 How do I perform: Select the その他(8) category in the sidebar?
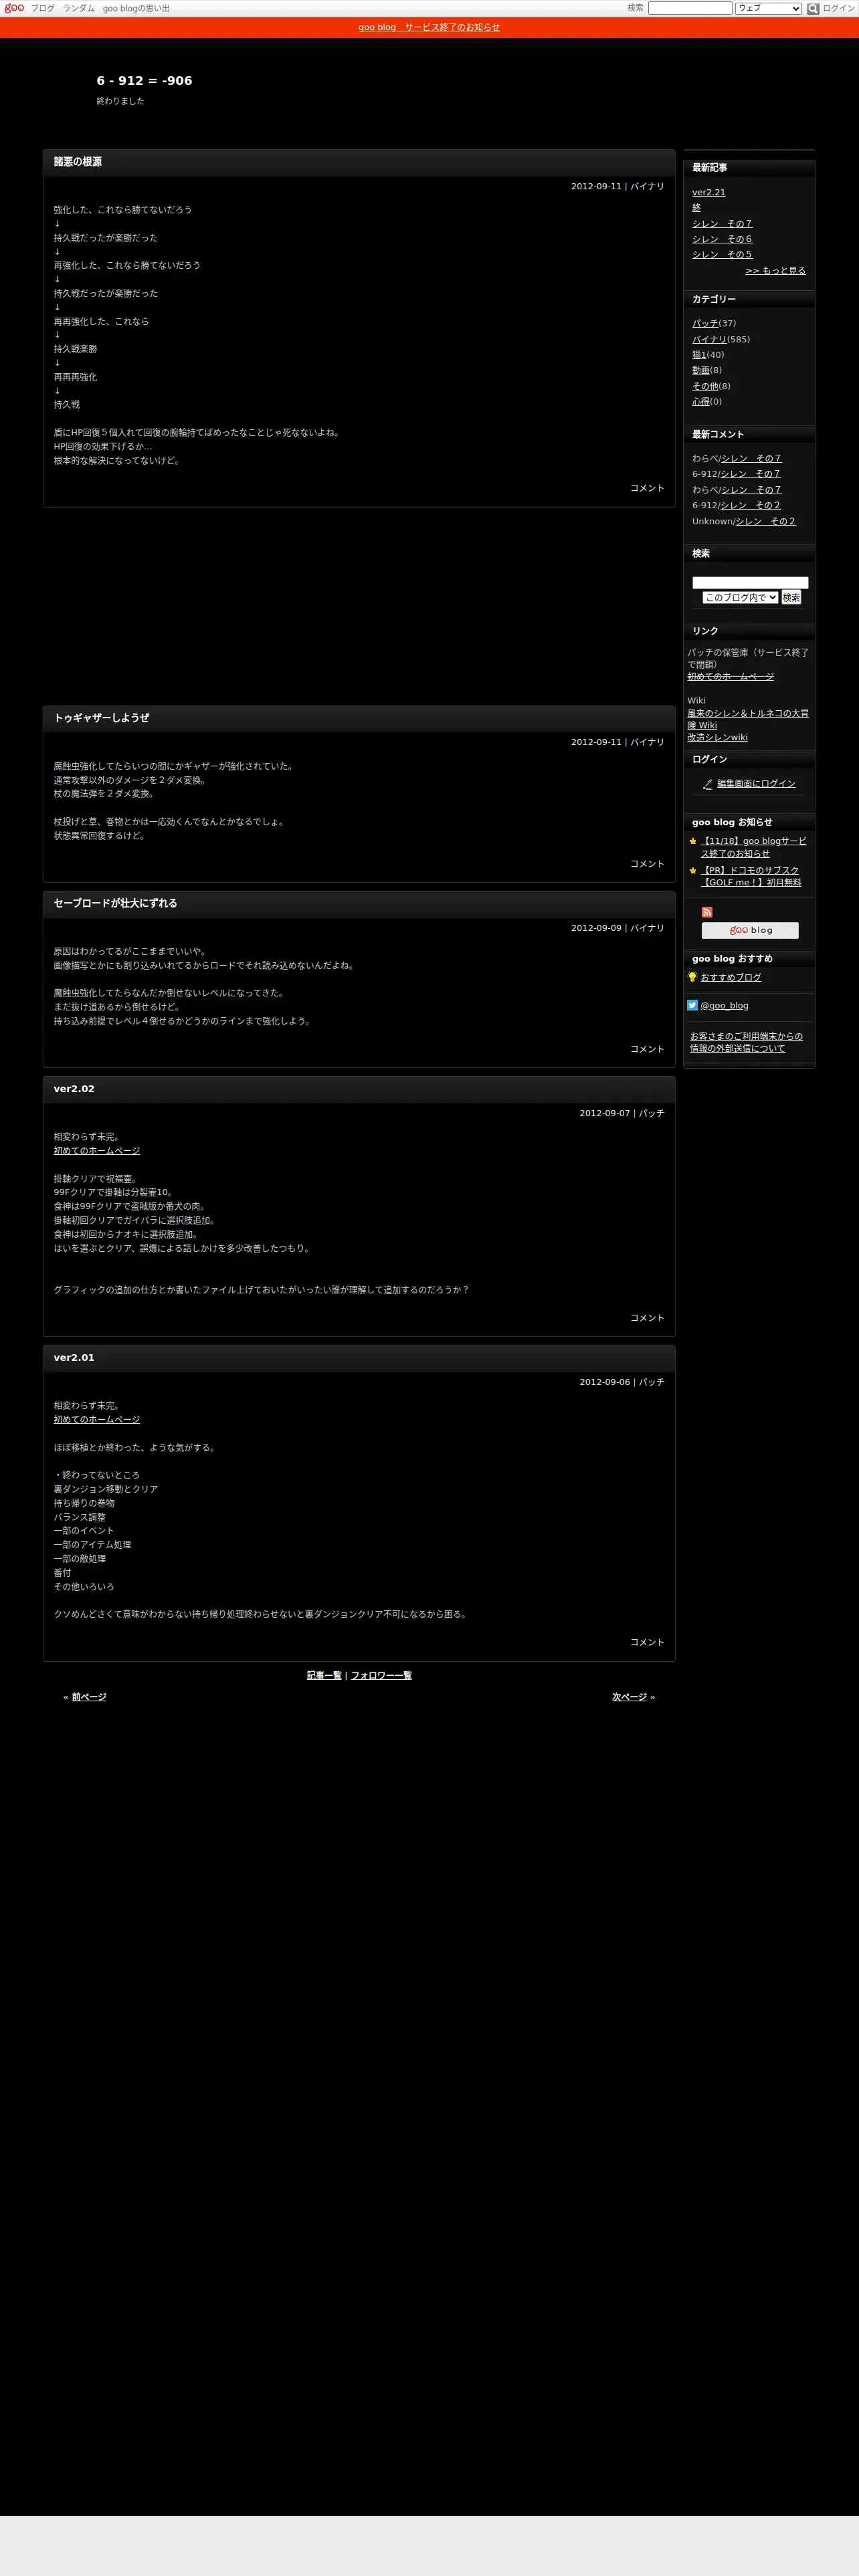point(705,386)
